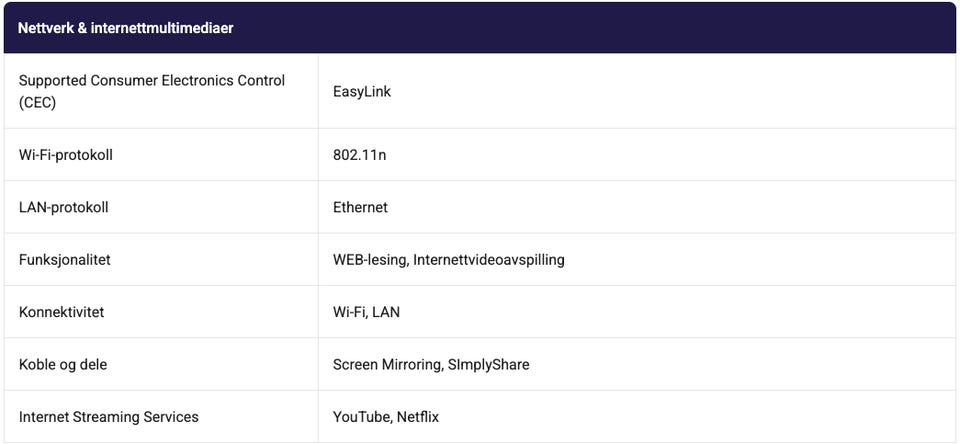Click the word Netflix in streaming row
Image resolution: width=960 pixels, height=444 pixels.
[x=417, y=416]
